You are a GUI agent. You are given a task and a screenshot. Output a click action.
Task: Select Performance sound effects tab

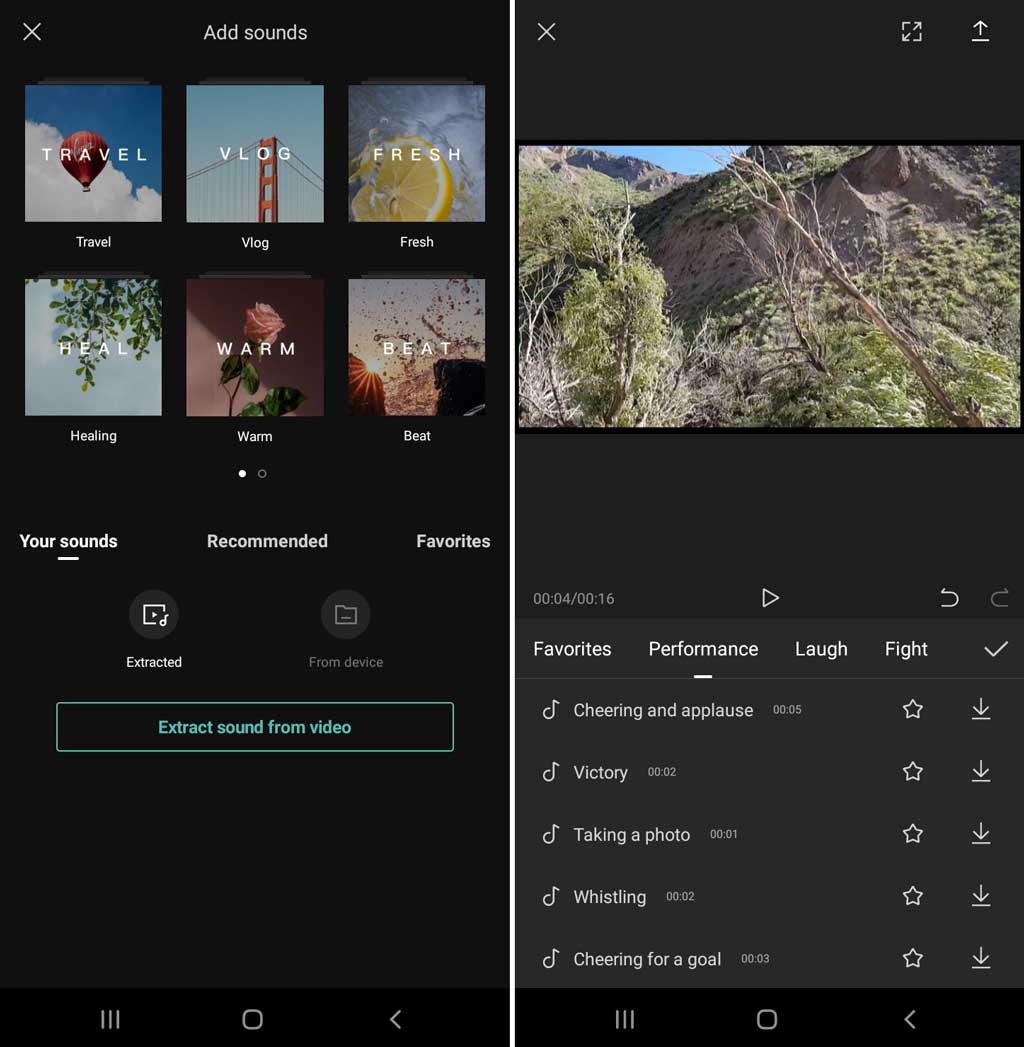pos(703,649)
